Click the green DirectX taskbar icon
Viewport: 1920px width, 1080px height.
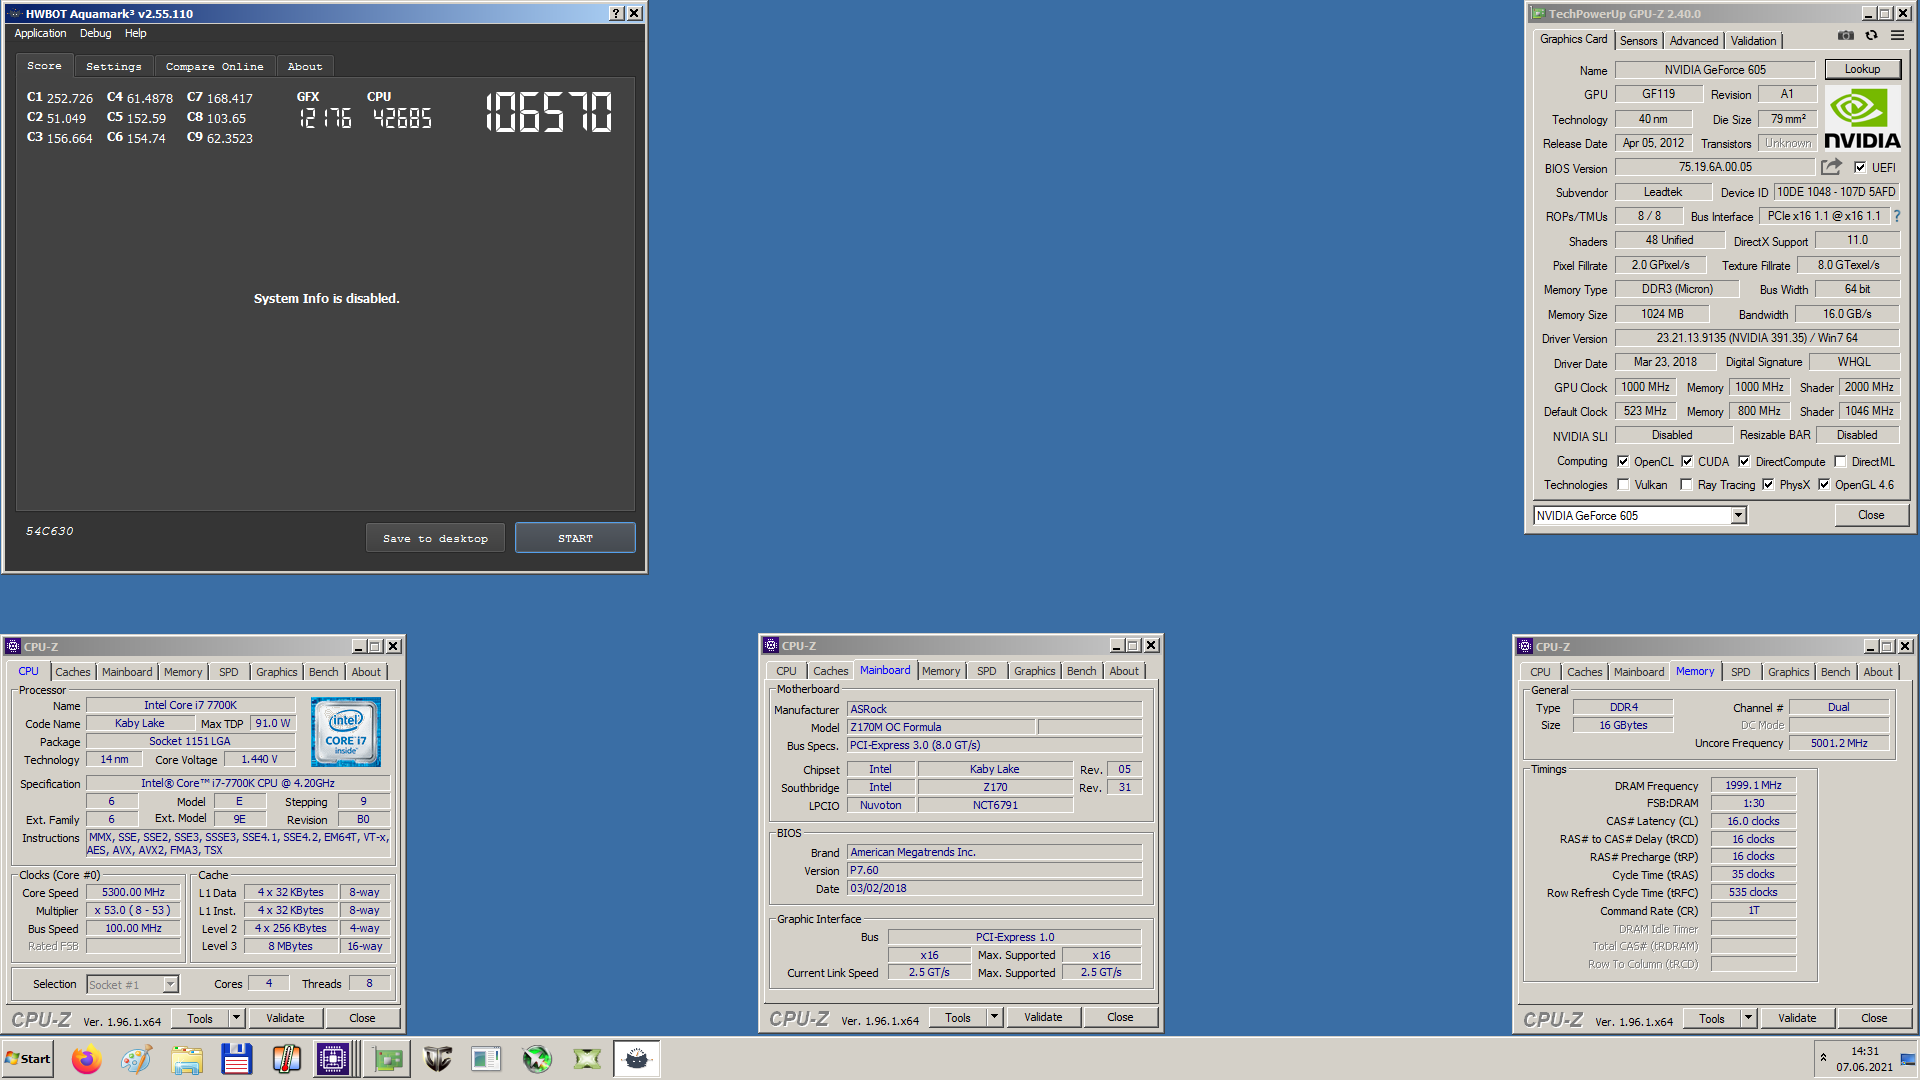(587, 1059)
